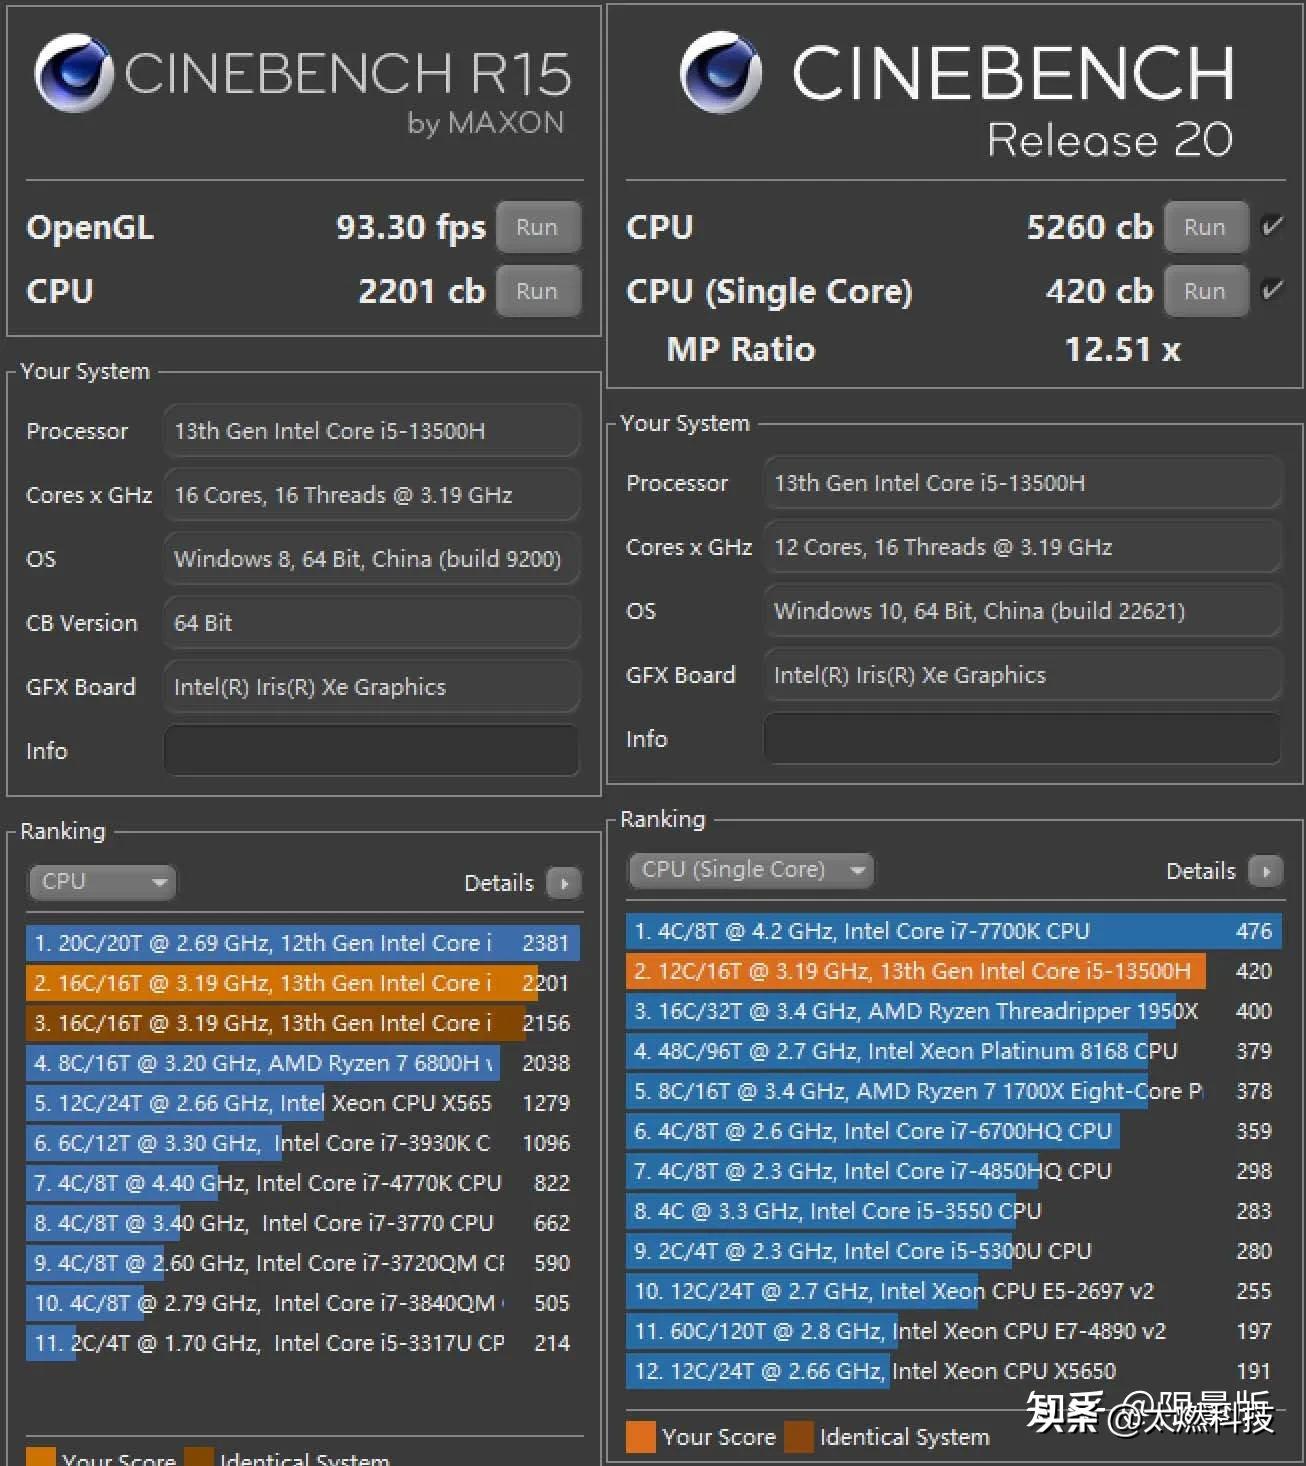Open the CPU ranking dropdown in R15

pos(103,882)
